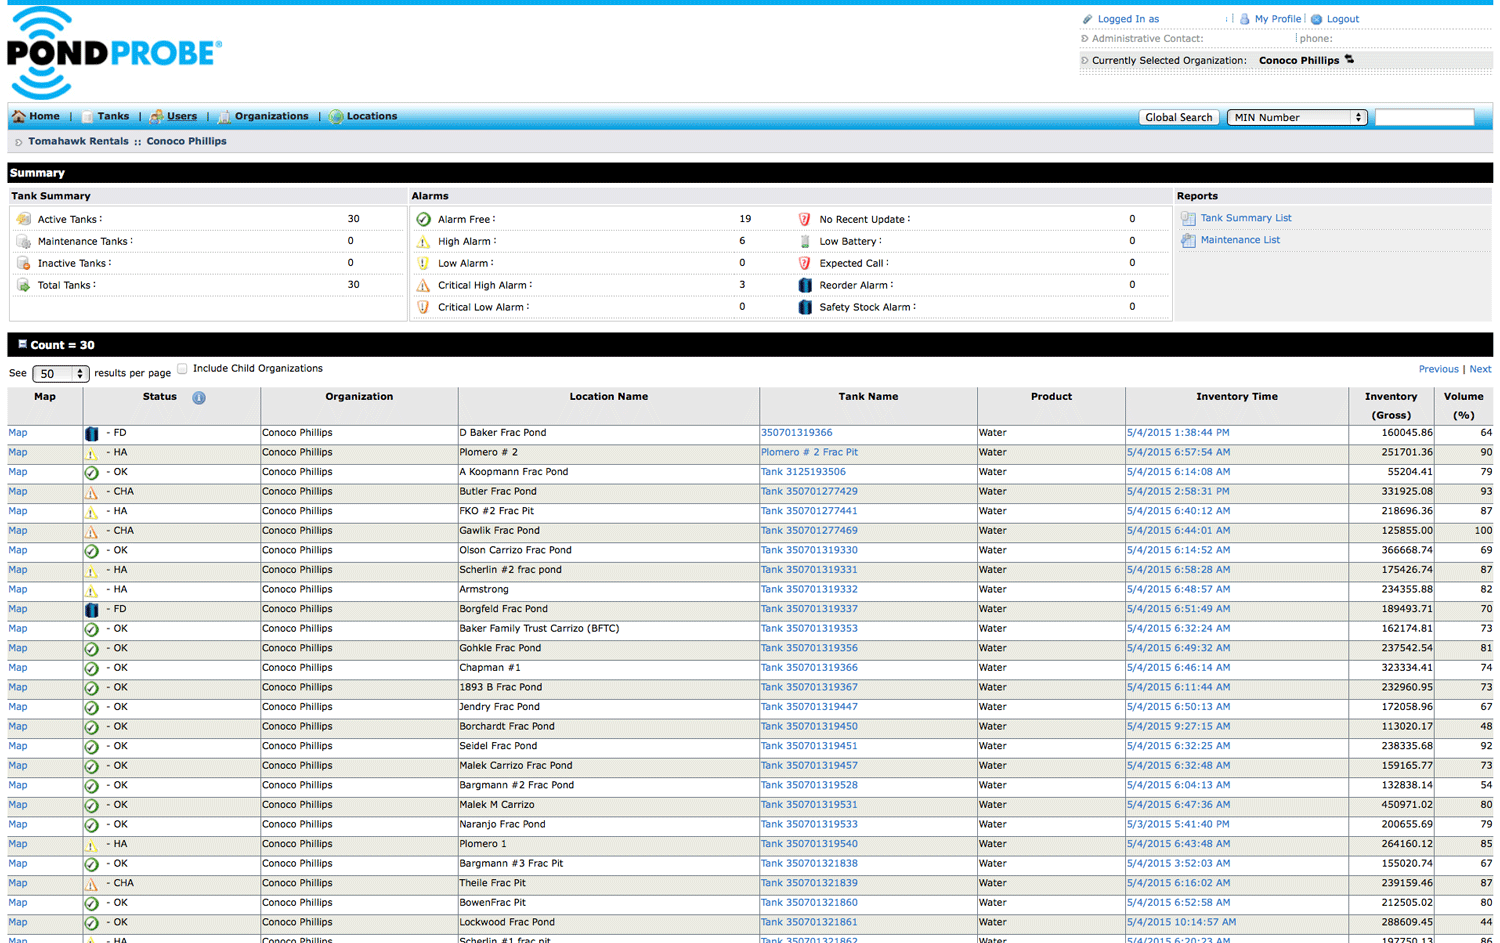Click the Global Search button
Image resolution: width=1500 pixels, height=943 pixels.
coord(1178,118)
